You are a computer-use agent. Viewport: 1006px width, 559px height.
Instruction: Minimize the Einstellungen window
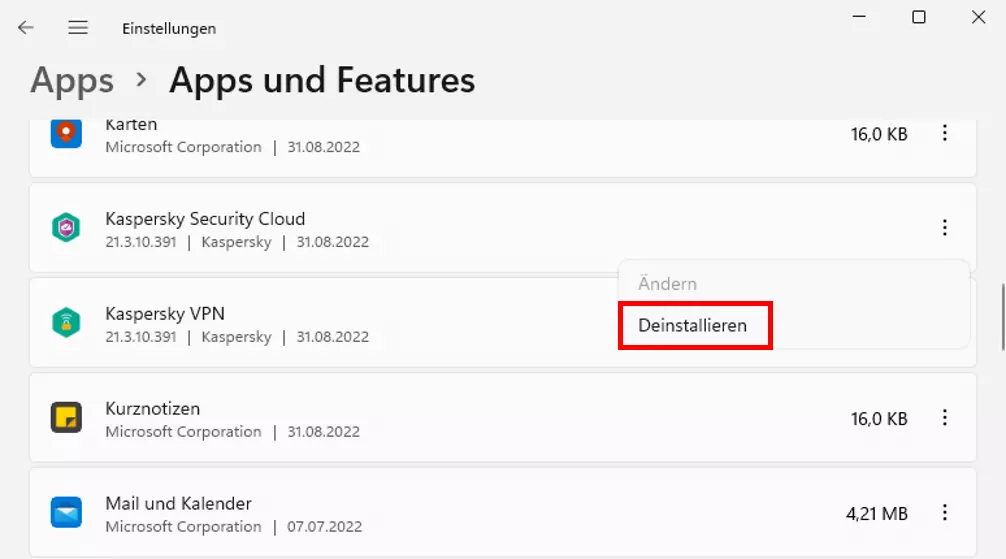click(859, 17)
